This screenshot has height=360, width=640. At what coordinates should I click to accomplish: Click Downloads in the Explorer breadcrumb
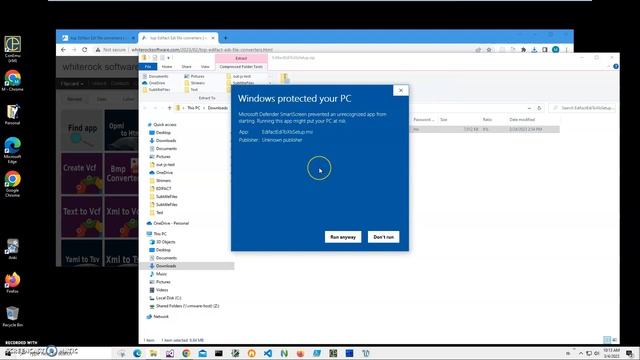218,108
